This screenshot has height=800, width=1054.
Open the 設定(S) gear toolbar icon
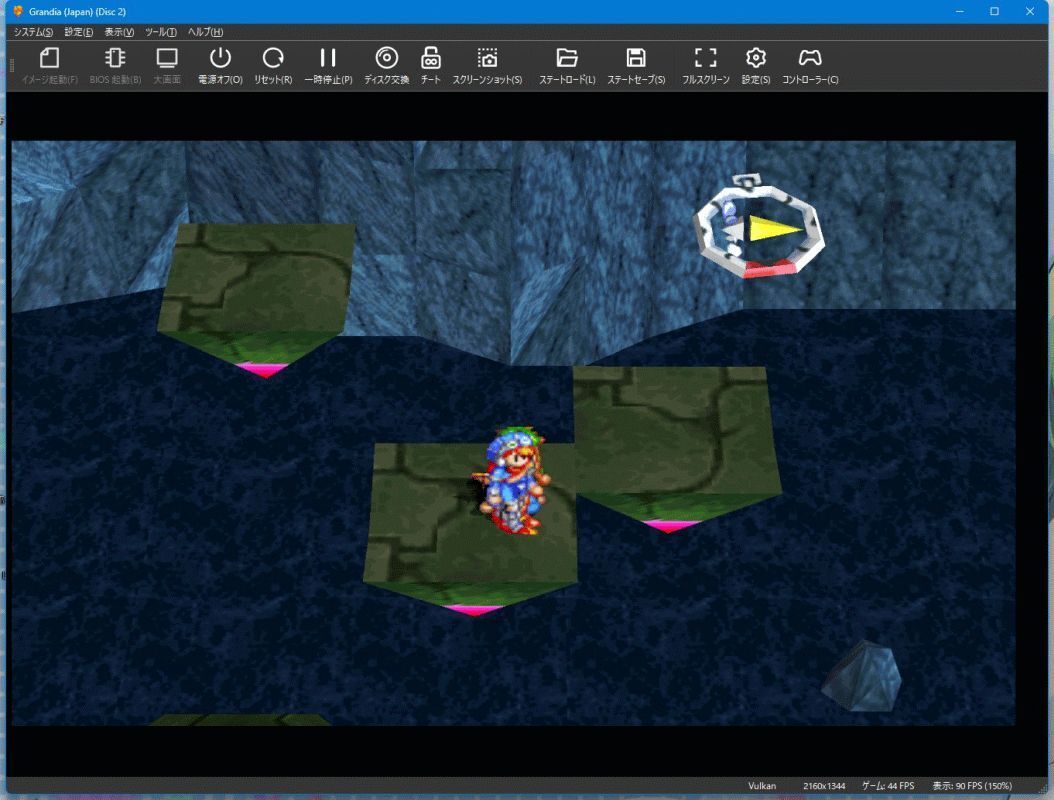[756, 66]
